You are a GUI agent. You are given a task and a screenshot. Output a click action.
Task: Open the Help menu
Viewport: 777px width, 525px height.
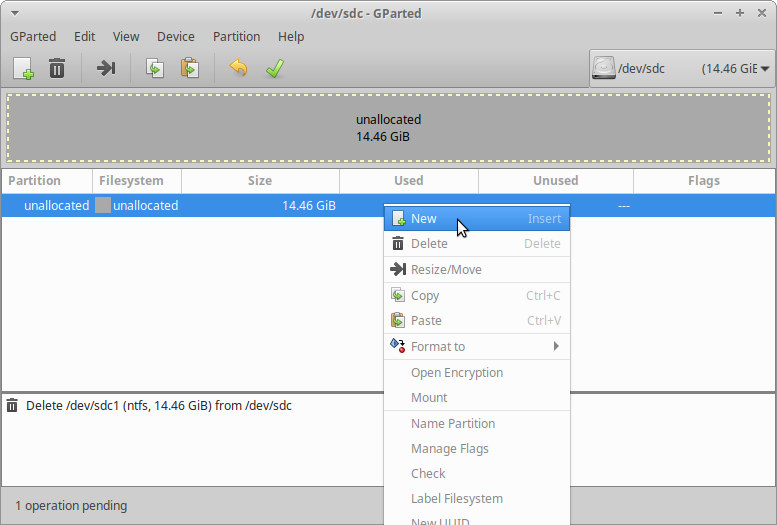(x=291, y=36)
